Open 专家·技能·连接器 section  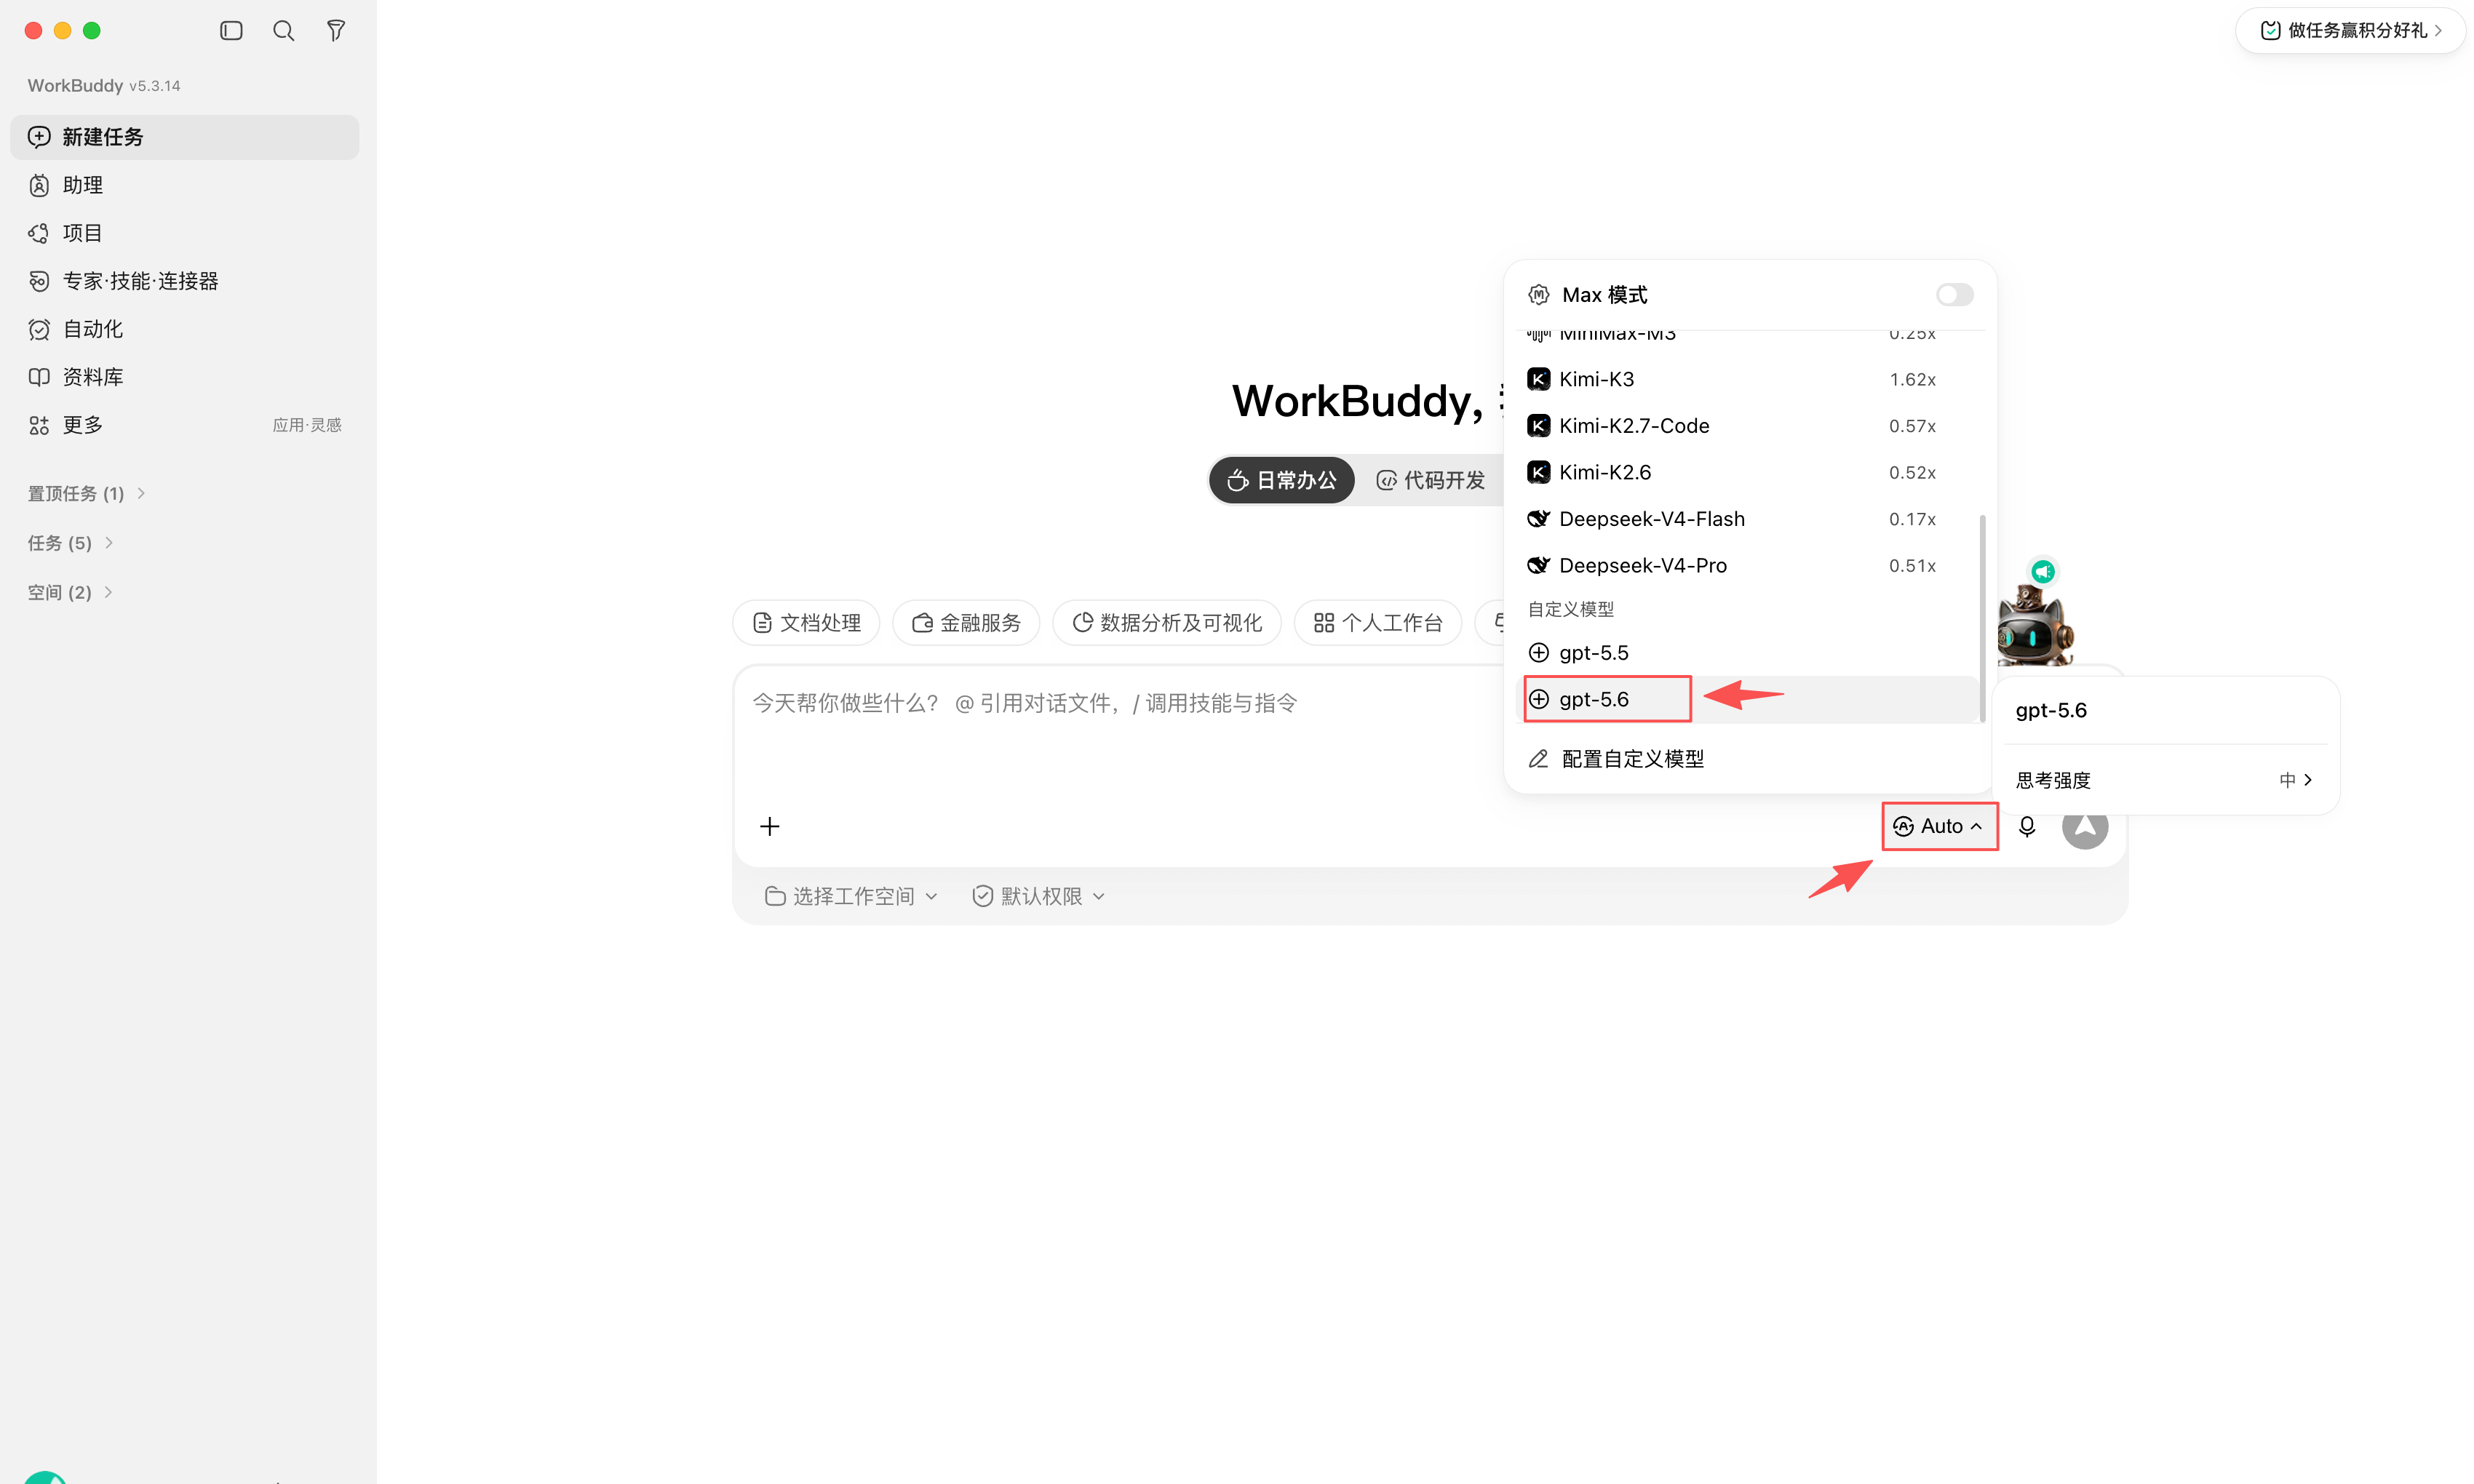(x=184, y=281)
